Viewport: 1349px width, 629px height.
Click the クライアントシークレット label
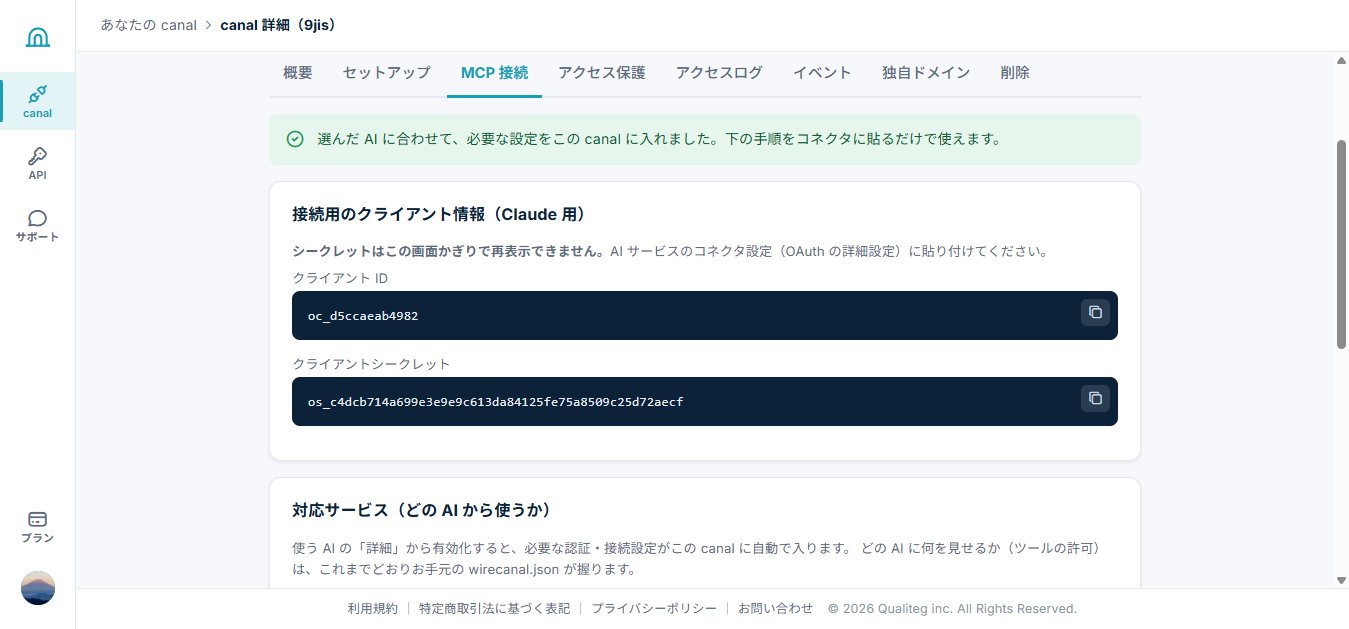[371, 364]
